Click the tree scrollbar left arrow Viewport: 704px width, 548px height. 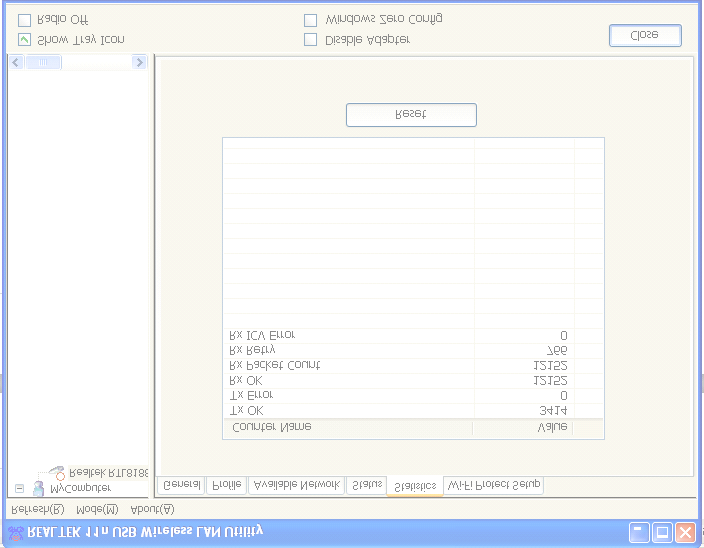(16, 62)
